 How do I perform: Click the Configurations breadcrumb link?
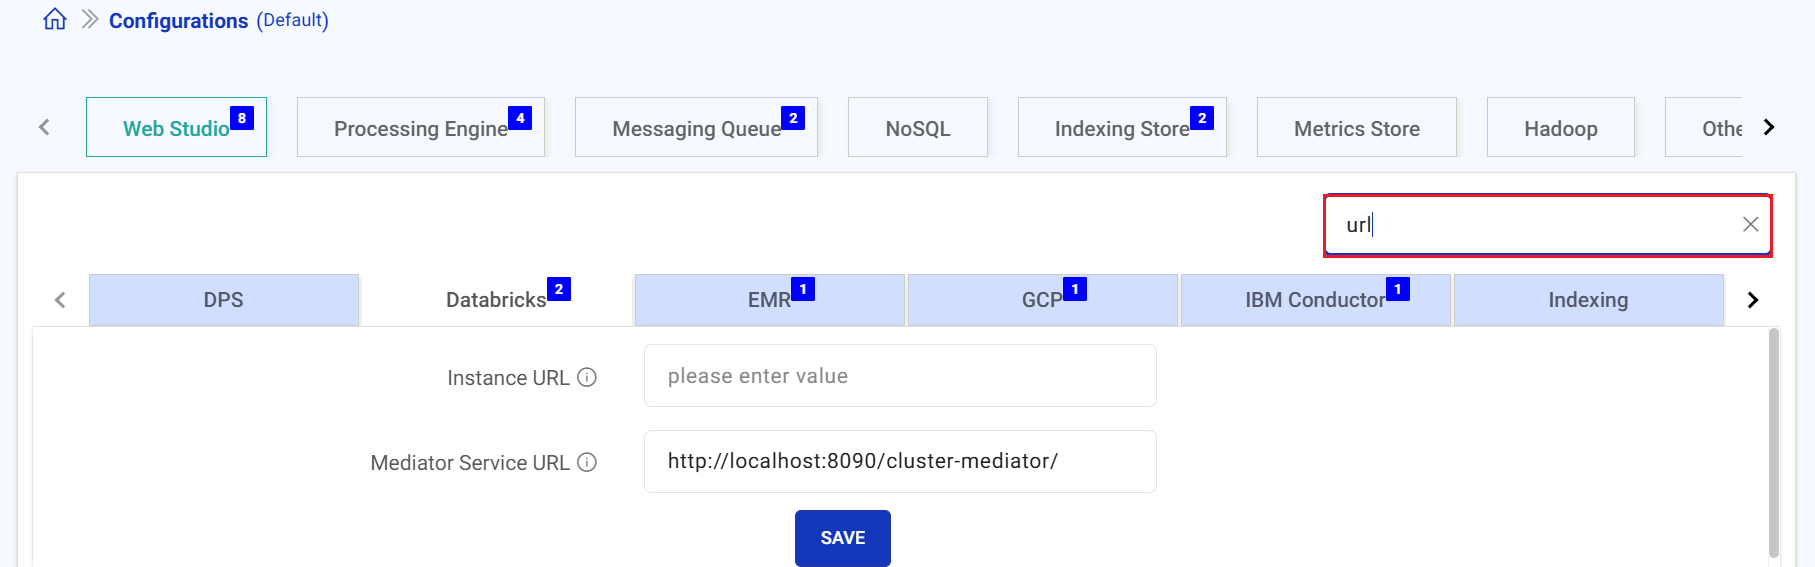pyautogui.click(x=178, y=21)
